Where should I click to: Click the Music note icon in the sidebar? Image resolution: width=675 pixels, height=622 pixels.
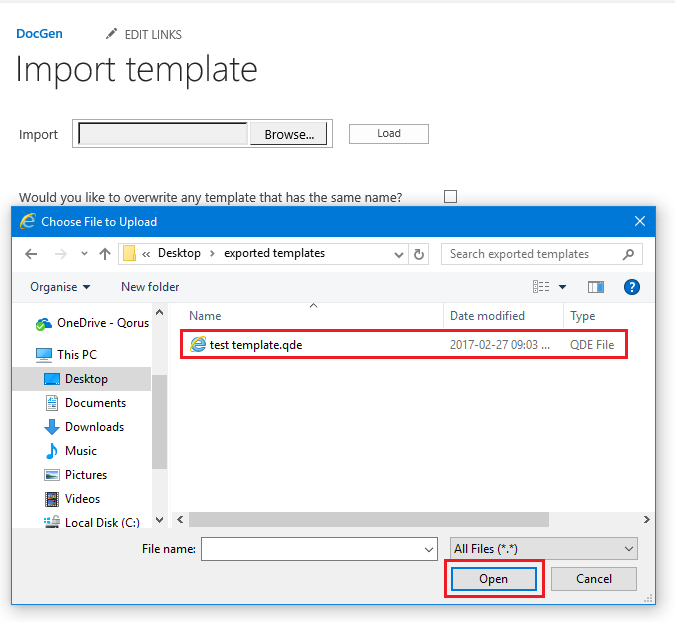[52, 451]
